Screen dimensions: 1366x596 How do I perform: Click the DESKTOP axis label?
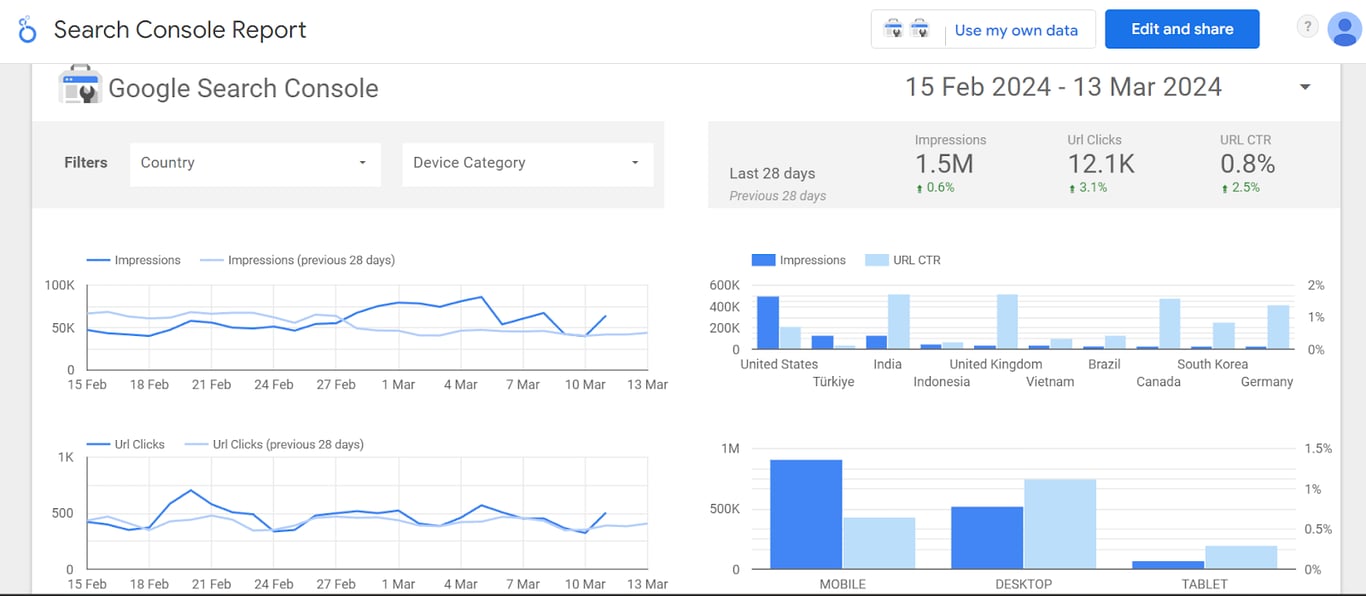click(1024, 584)
